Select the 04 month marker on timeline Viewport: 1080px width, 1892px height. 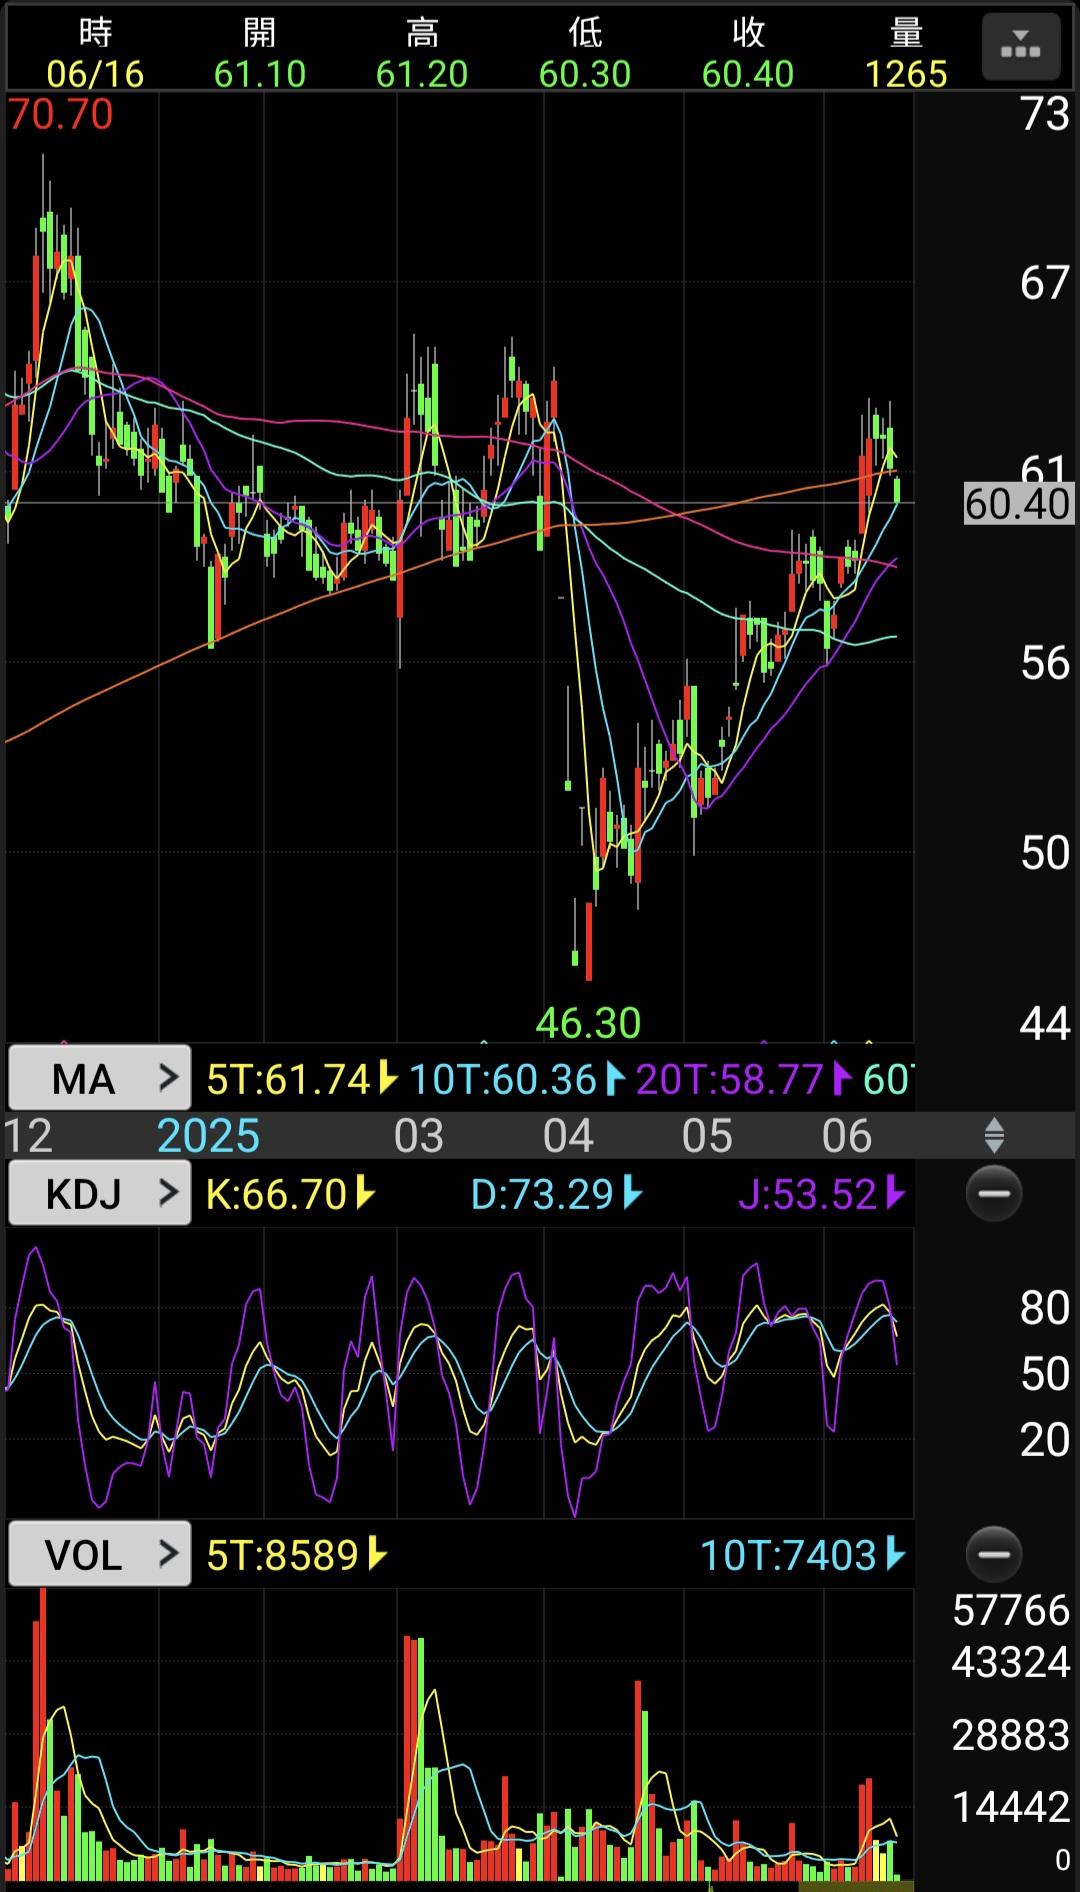click(x=568, y=1136)
